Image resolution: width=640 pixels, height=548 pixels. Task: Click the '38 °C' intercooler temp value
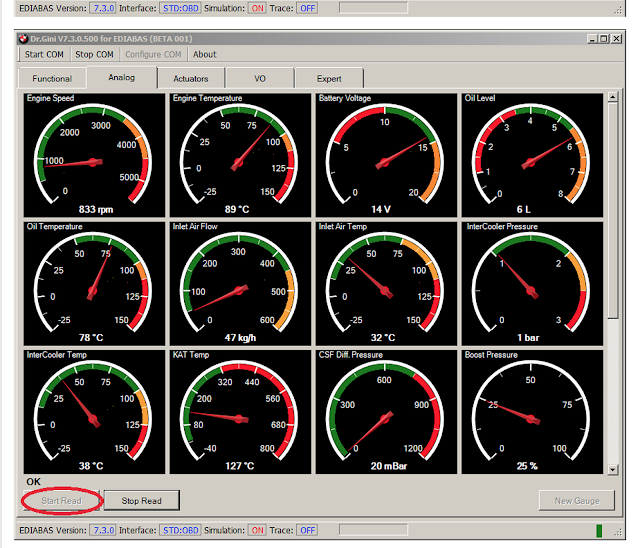tap(91, 466)
